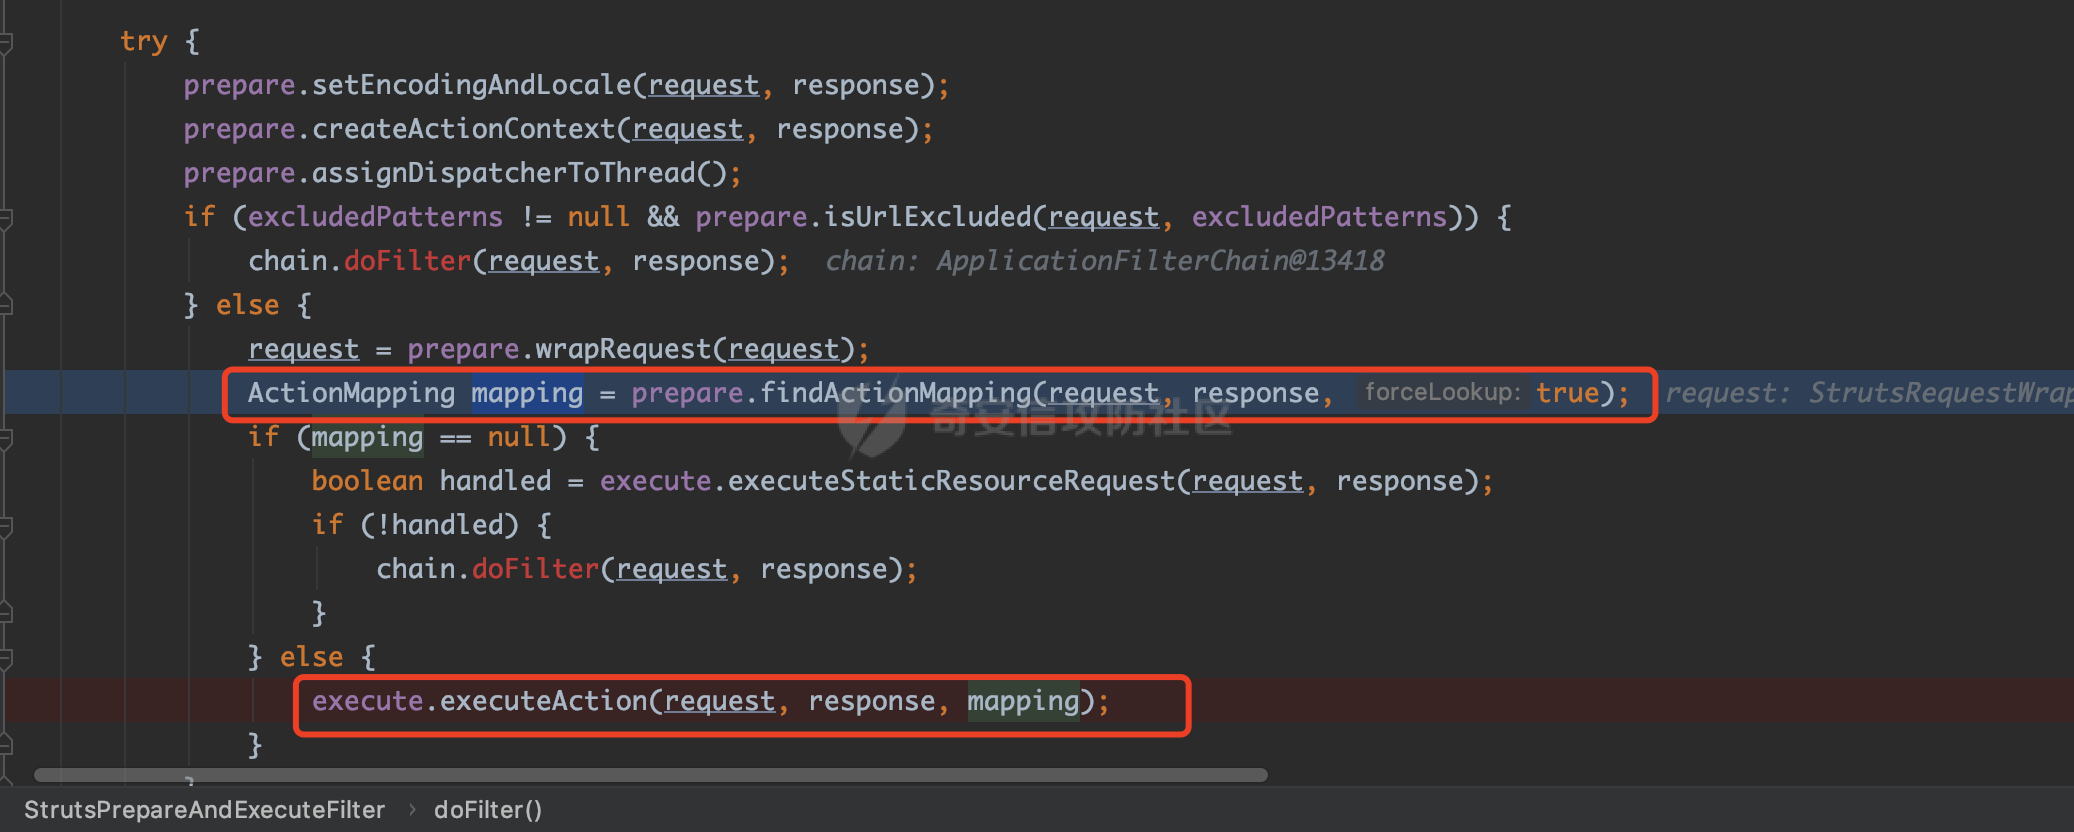Click the ApplicationFilterChain inline debug value

(x=1104, y=261)
